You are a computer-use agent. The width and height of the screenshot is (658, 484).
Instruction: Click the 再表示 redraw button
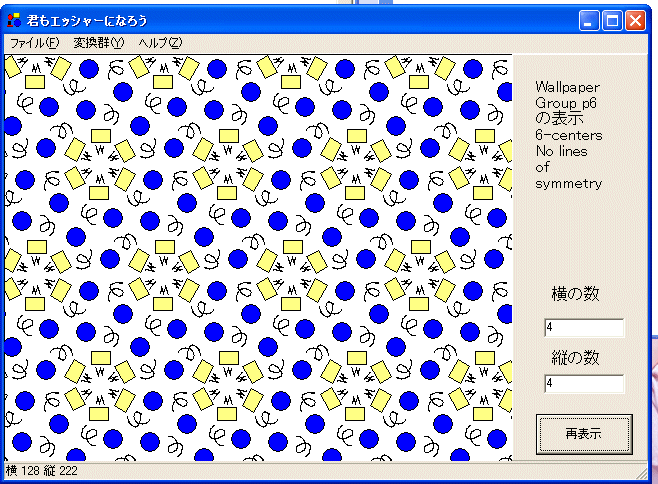pos(584,434)
